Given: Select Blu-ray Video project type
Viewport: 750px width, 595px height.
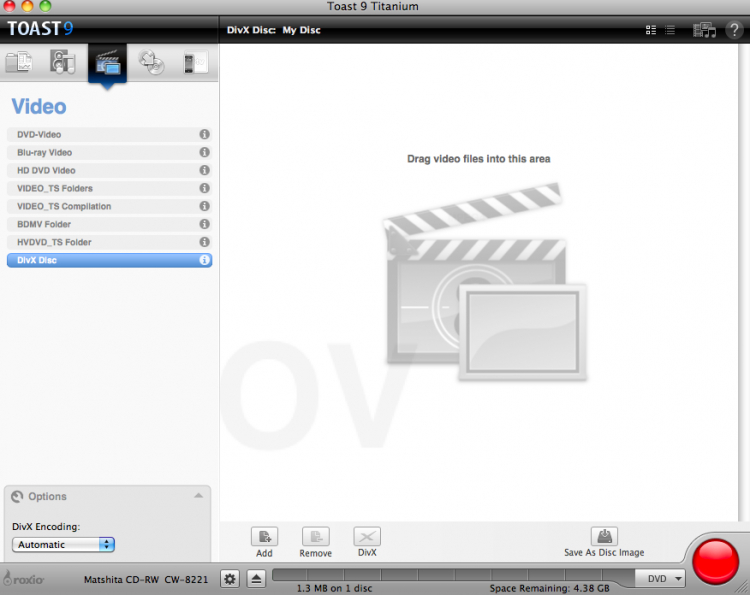Looking at the screenshot, I should pyautogui.click(x=109, y=152).
